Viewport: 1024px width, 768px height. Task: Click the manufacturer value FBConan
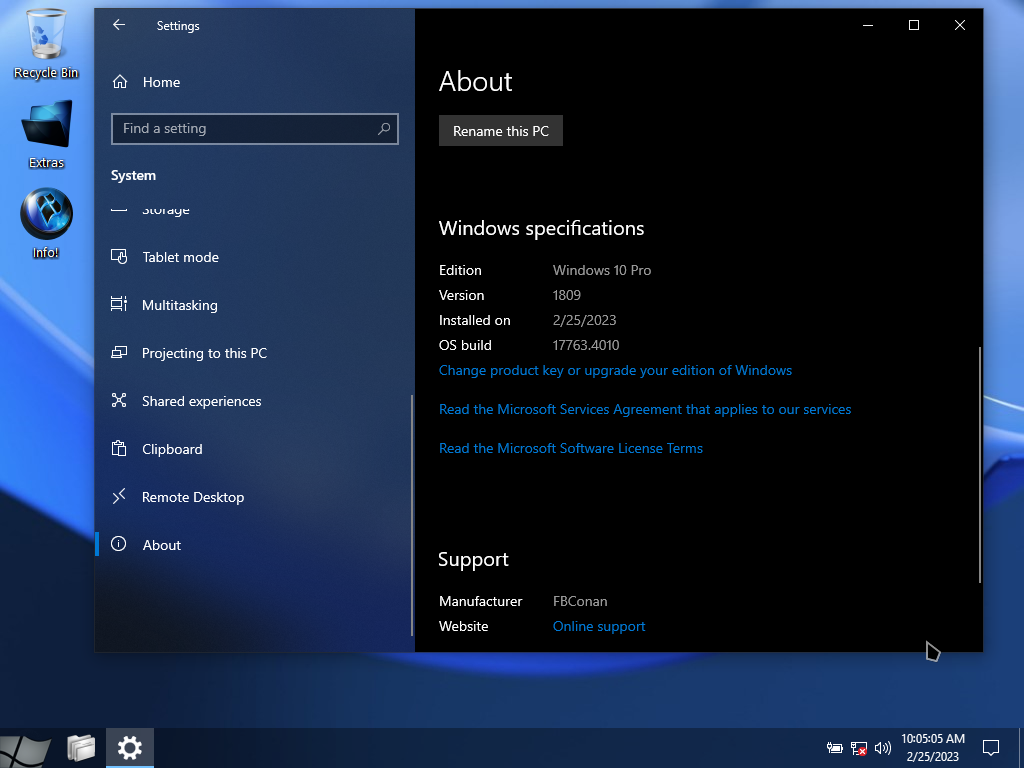click(580, 601)
